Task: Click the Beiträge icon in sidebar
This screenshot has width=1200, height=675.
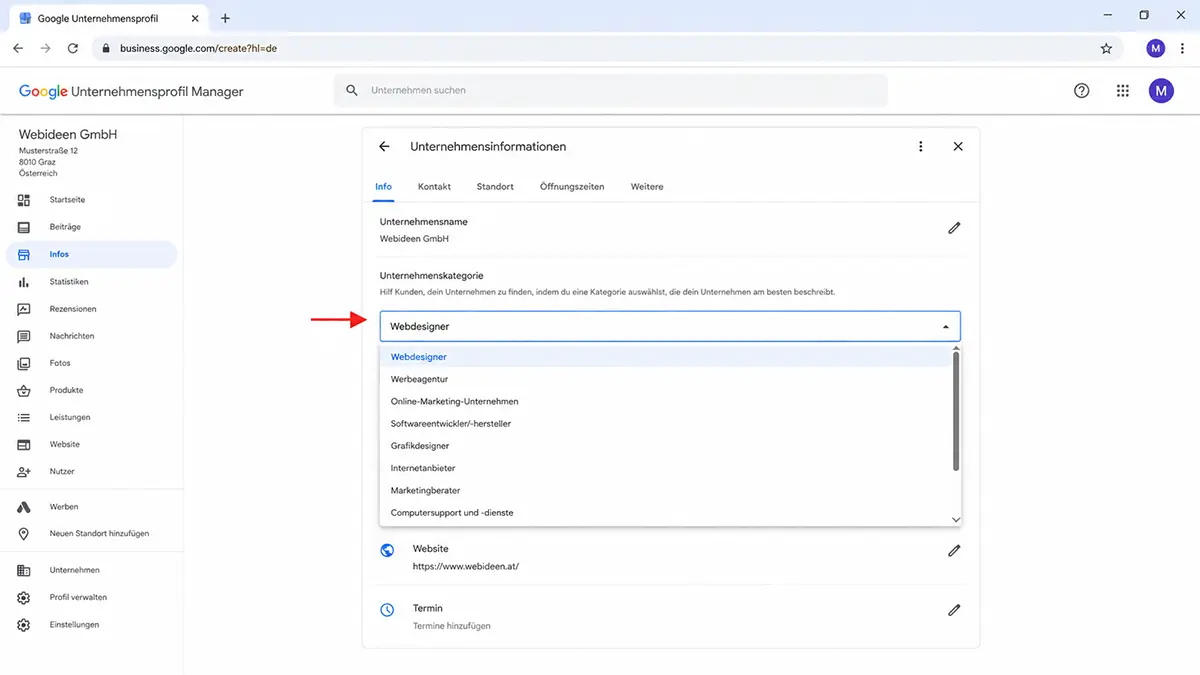Action: pos(24,227)
